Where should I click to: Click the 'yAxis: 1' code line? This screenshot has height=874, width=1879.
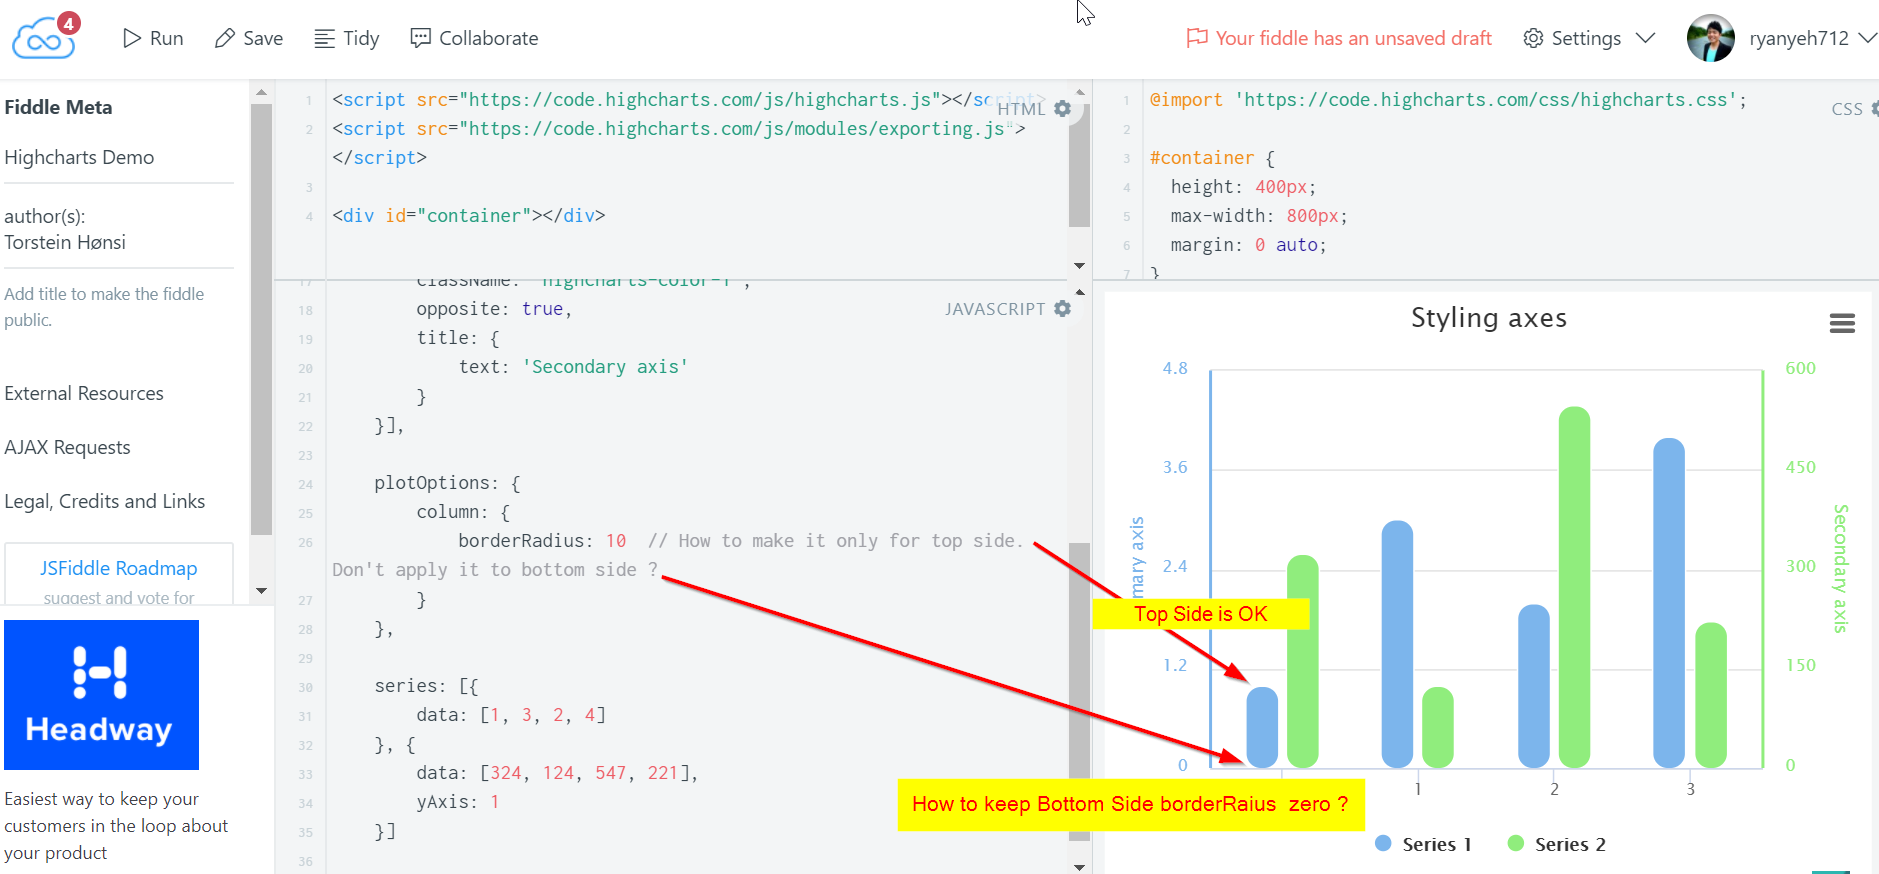(458, 802)
